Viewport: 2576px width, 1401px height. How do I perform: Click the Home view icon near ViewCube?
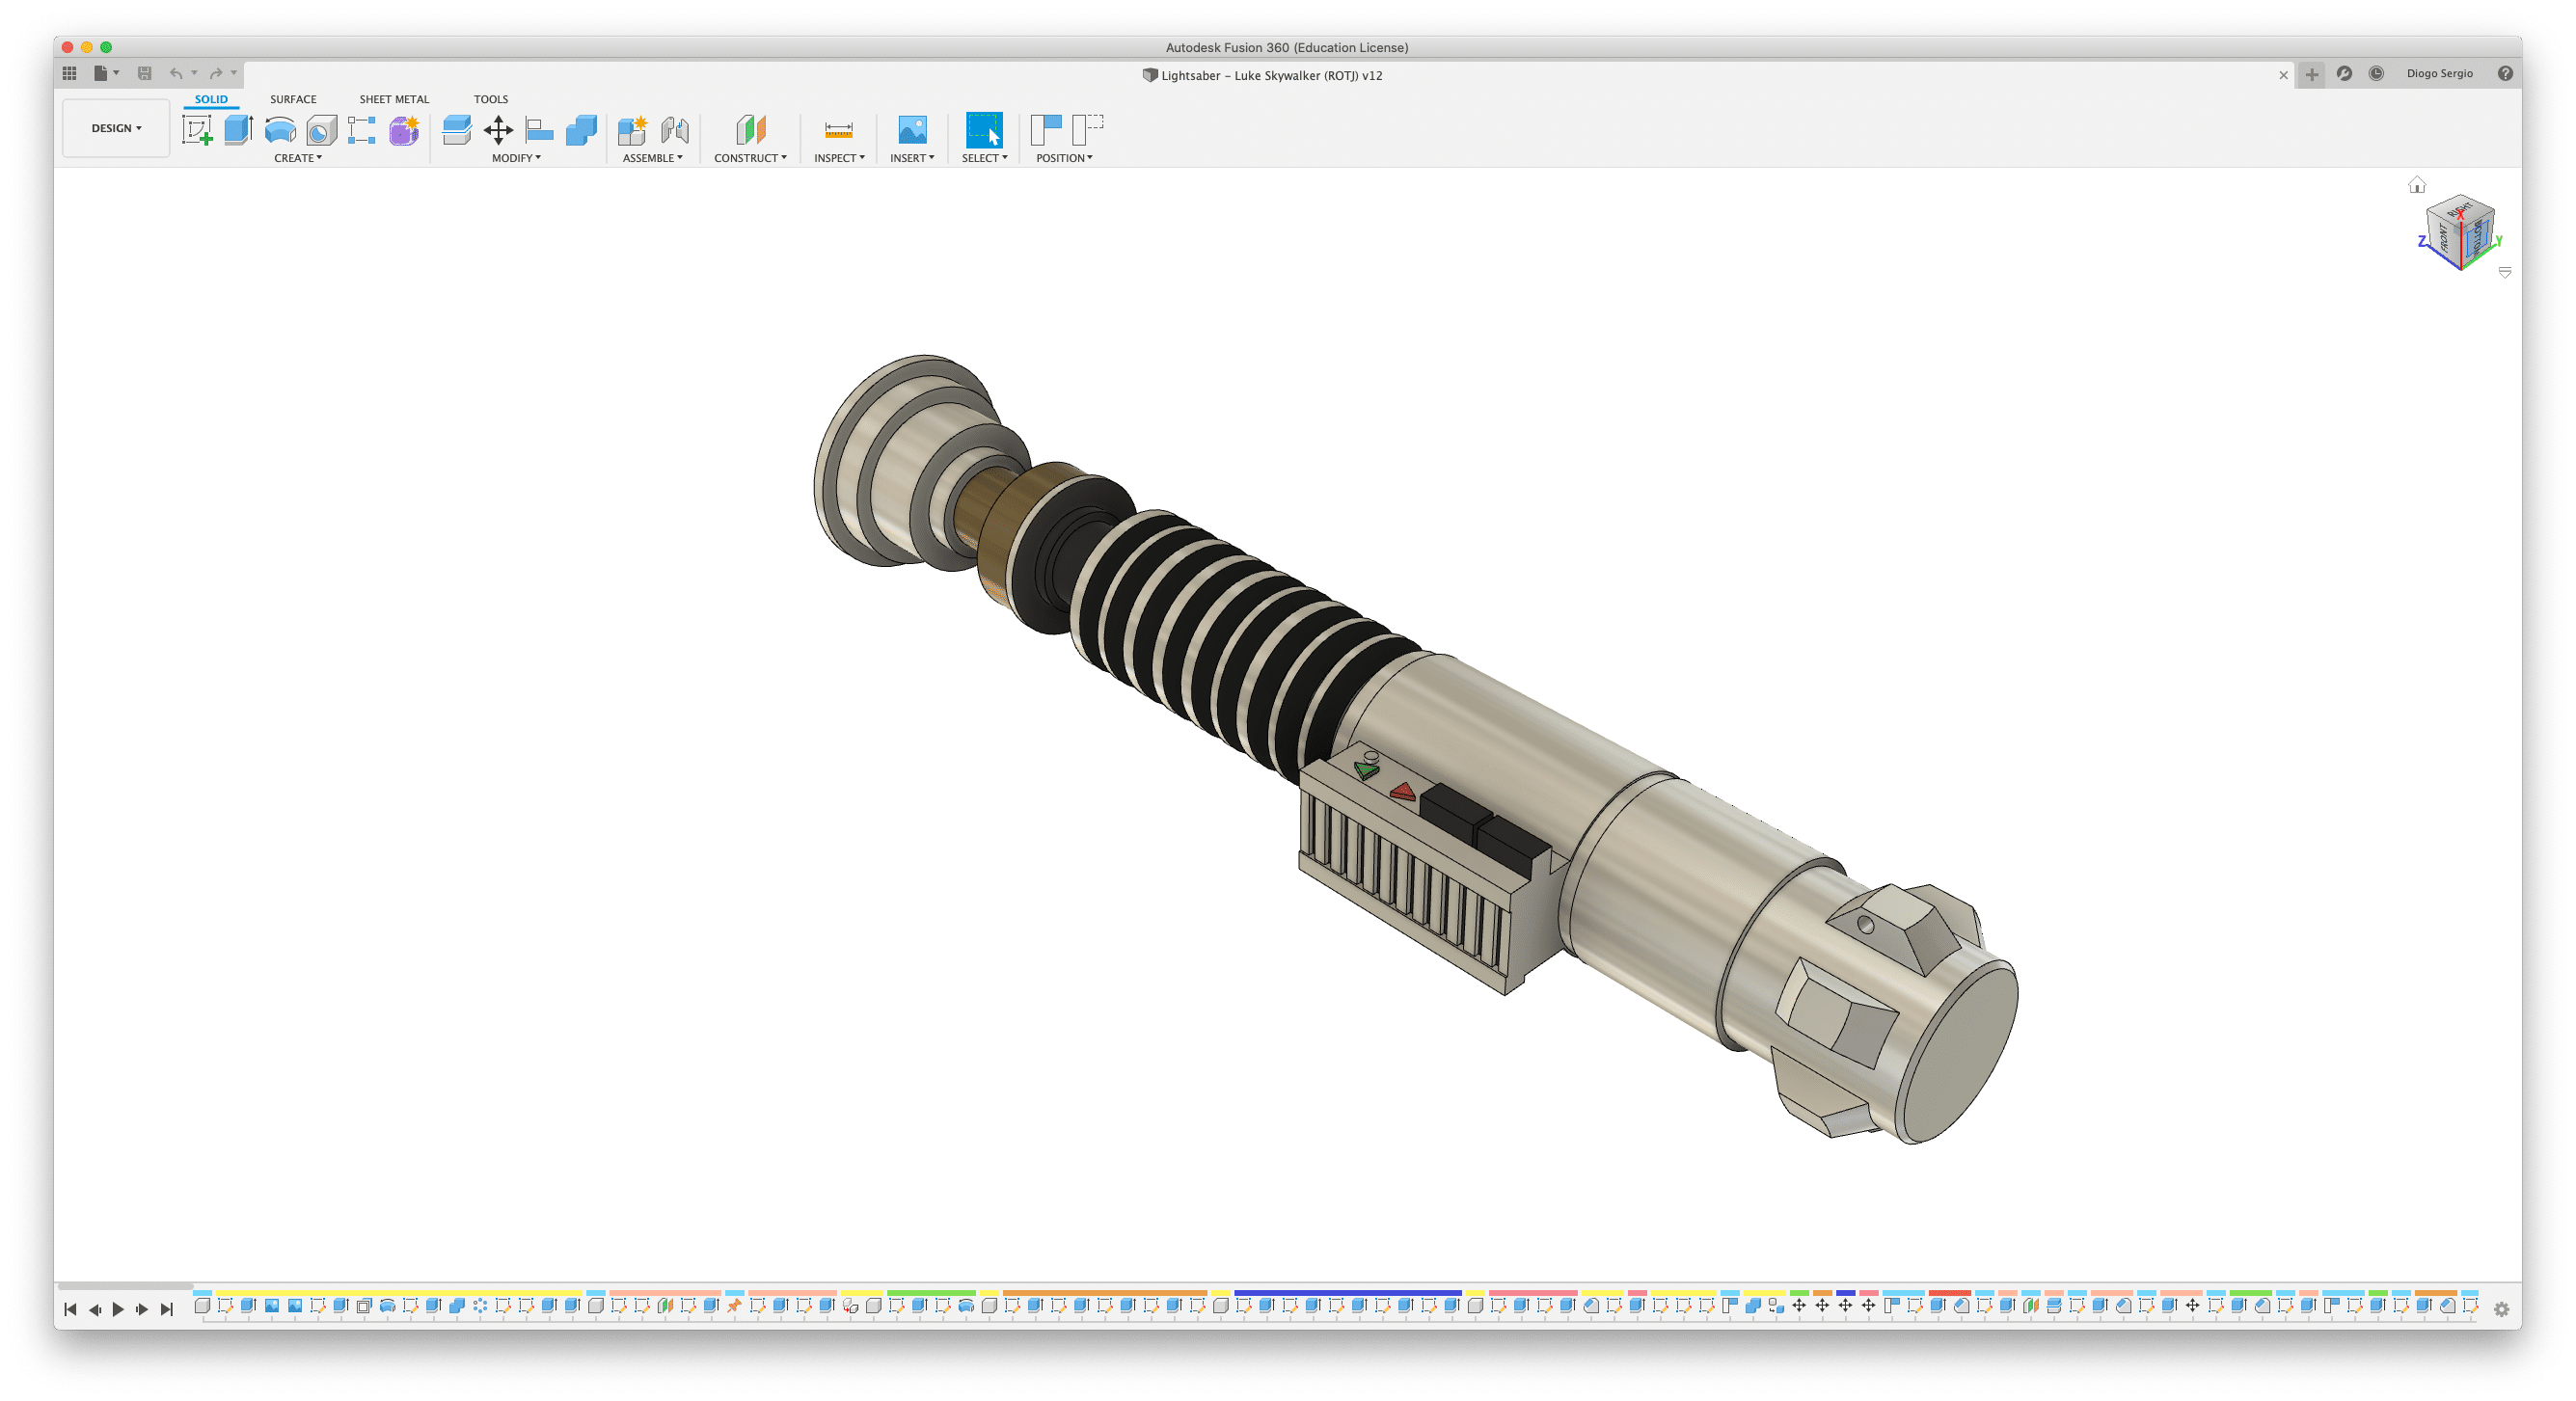[x=2417, y=185]
